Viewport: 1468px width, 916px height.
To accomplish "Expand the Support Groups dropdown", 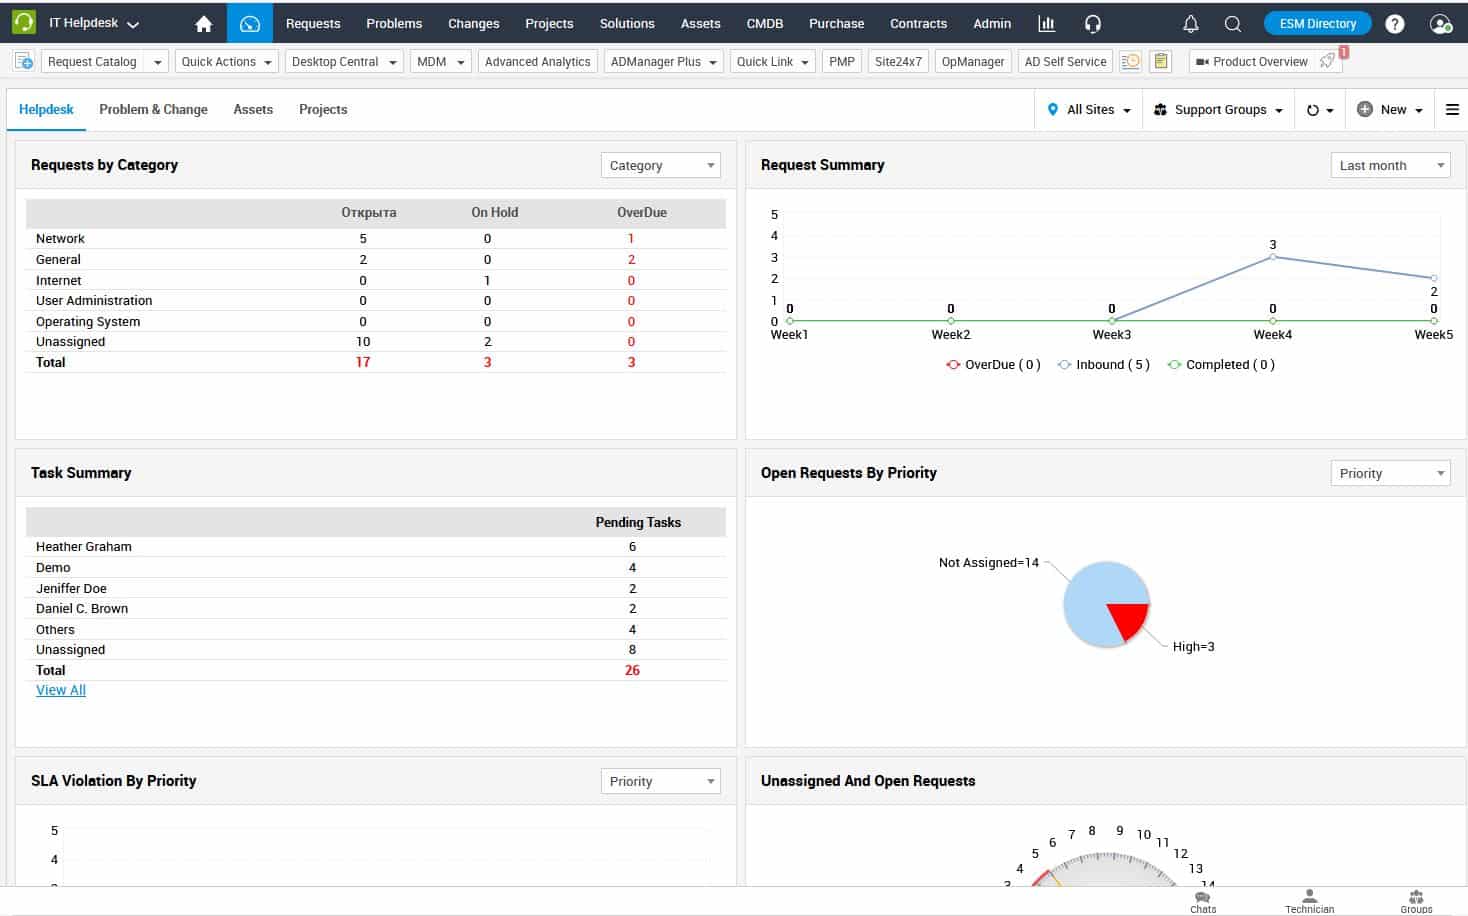I will (x=1218, y=110).
